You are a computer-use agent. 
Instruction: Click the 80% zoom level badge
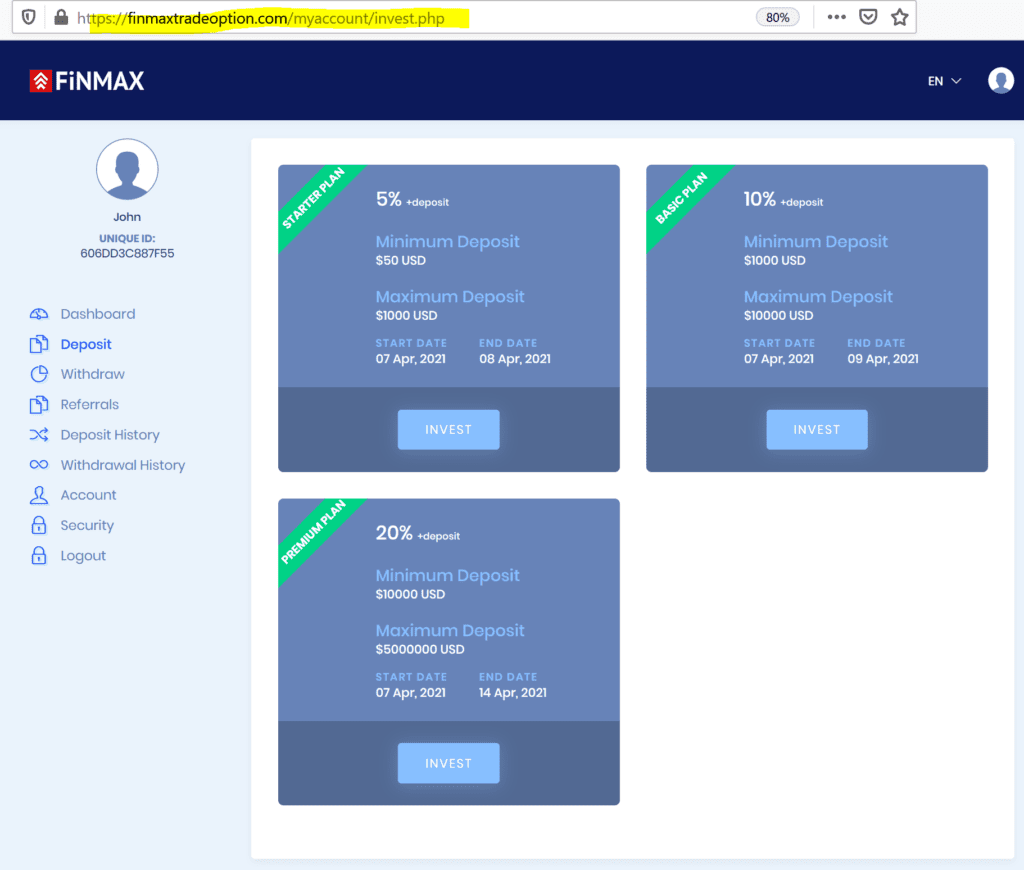click(777, 18)
